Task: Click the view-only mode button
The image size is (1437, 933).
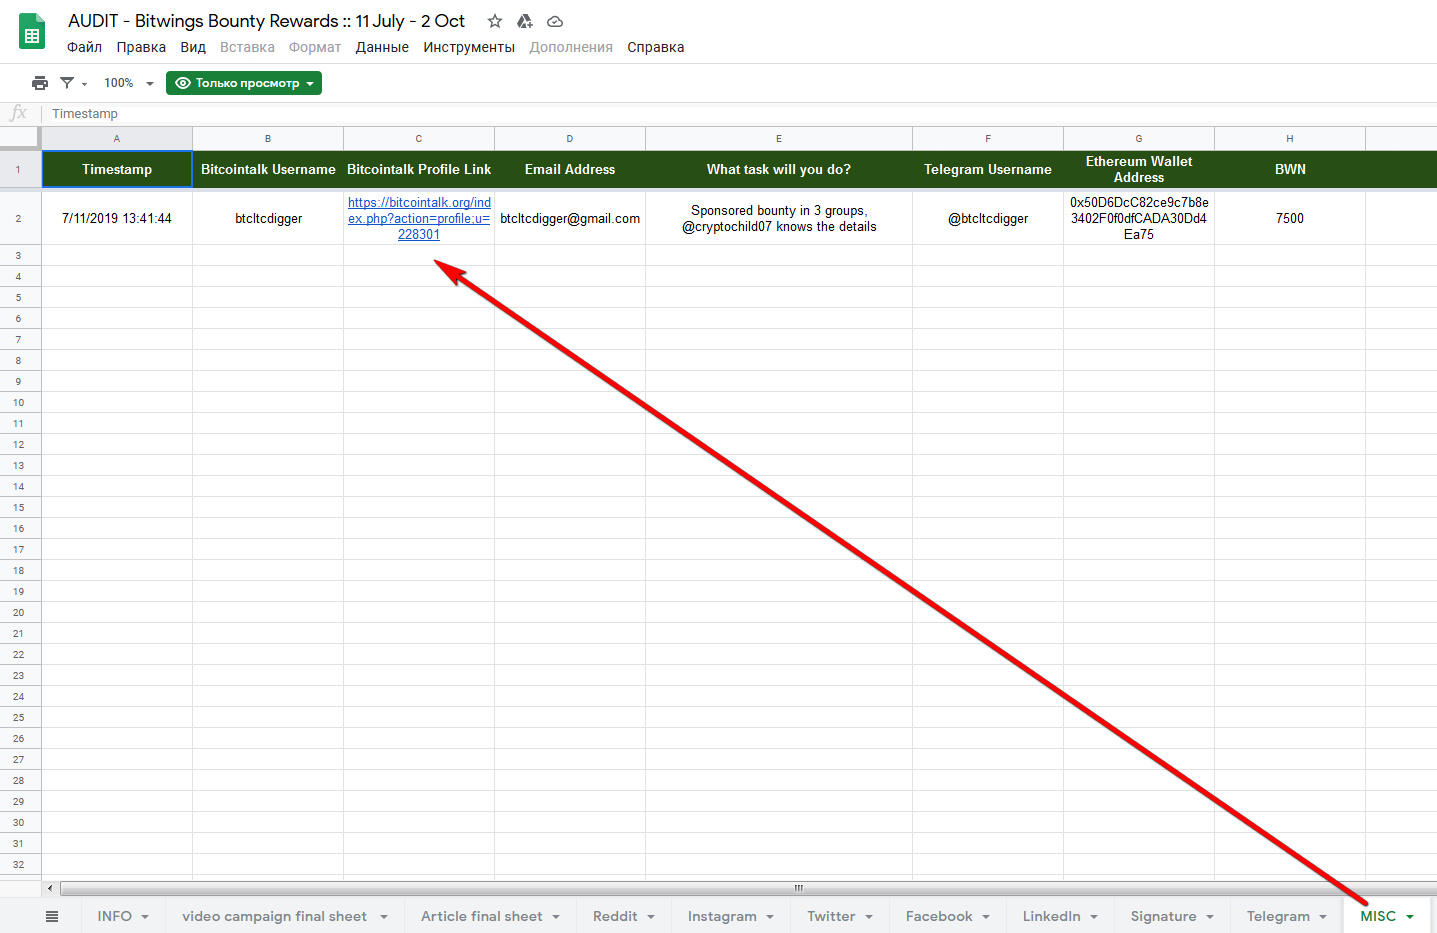Action: pos(244,83)
